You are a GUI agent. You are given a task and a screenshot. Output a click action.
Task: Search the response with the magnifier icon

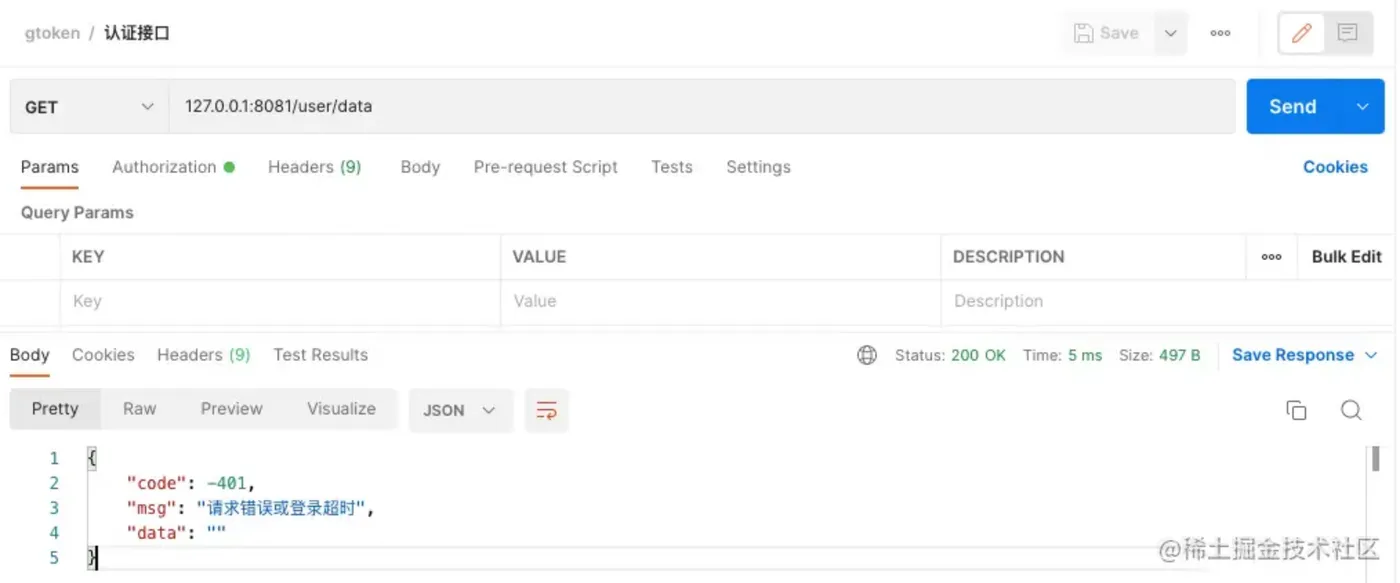tap(1351, 410)
